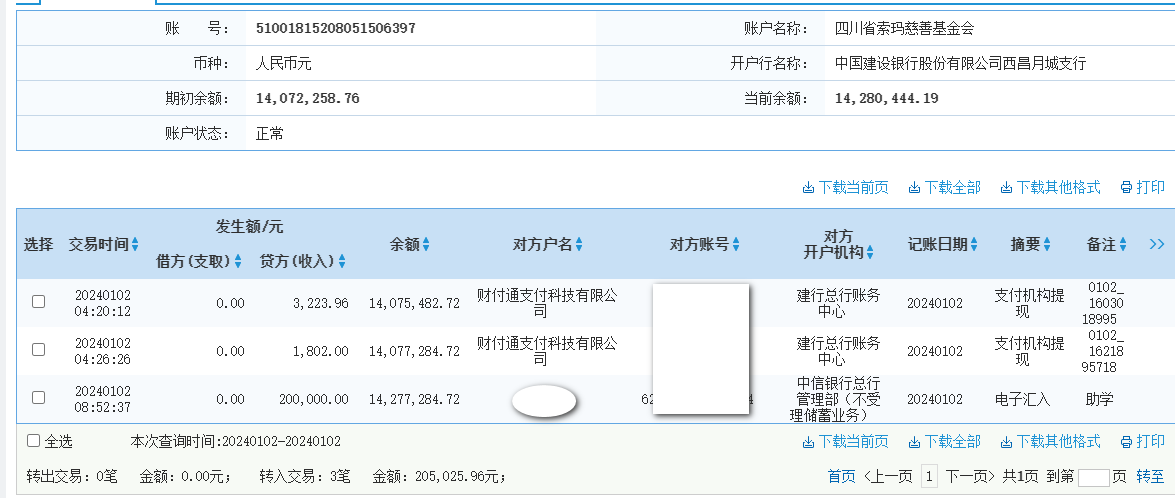Go to 下一页 next page
1175x498 pixels.
970,476
